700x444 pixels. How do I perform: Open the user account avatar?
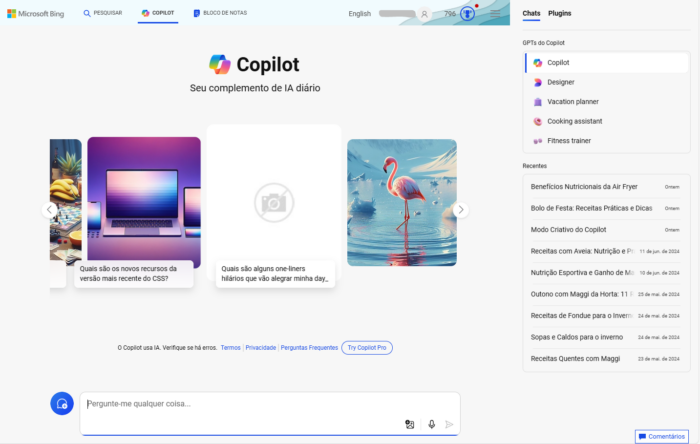pos(424,14)
